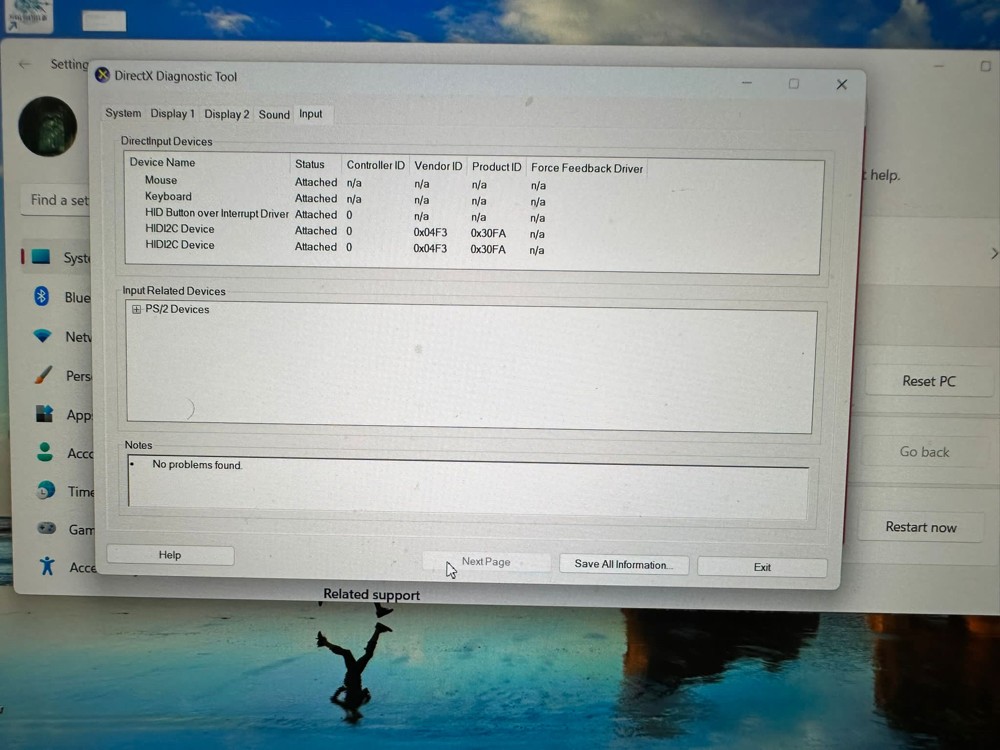The width and height of the screenshot is (1000, 750).
Task: Click the Next Page button
Action: coord(486,562)
